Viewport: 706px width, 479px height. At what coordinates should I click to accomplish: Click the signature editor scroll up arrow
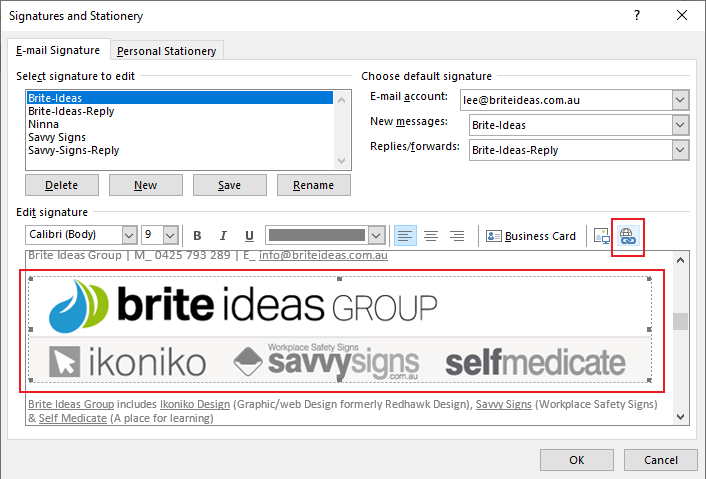680,260
